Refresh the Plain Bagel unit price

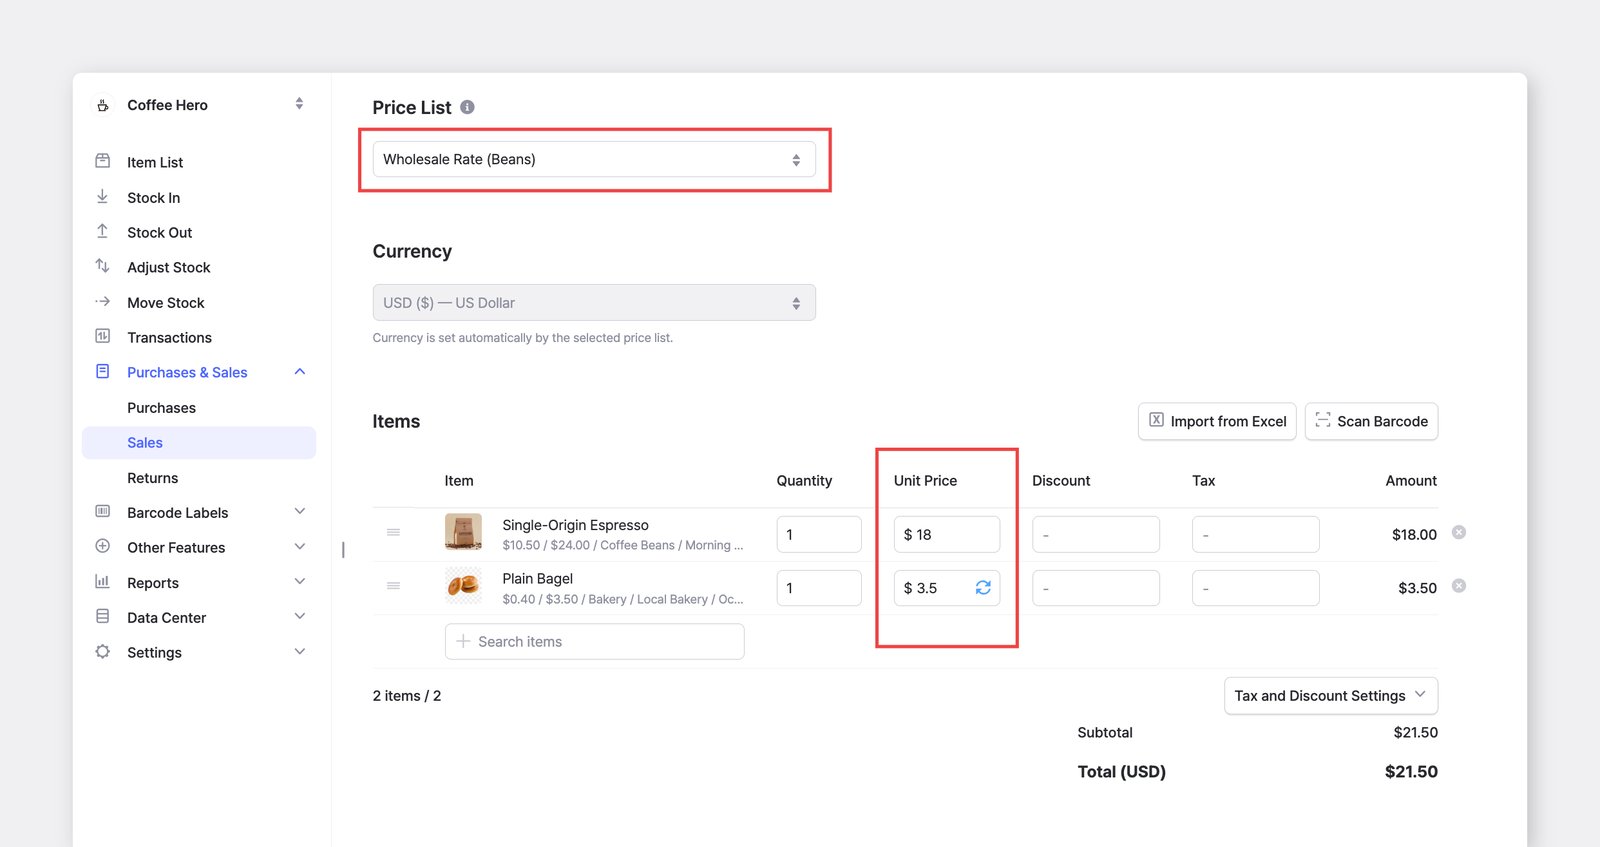pos(983,588)
